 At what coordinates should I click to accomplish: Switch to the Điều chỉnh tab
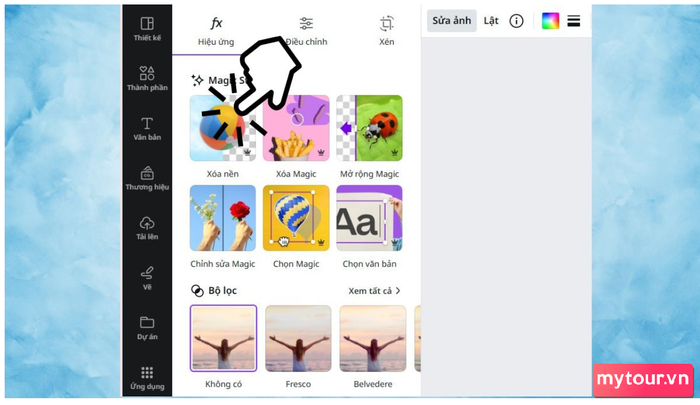(x=306, y=31)
